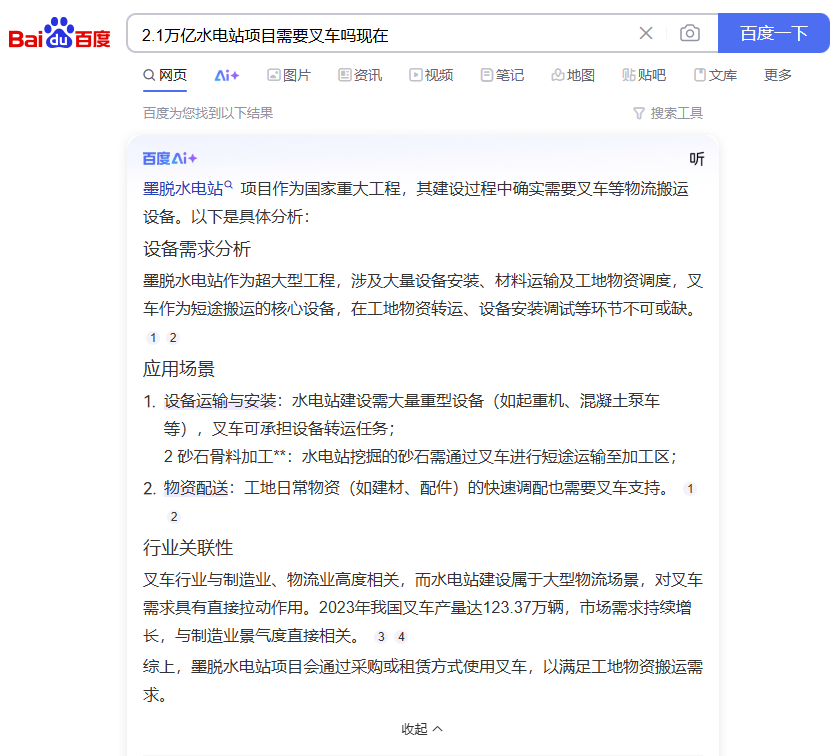Click the 百度一下 search button
The height and width of the screenshot is (756, 839).
point(774,33)
